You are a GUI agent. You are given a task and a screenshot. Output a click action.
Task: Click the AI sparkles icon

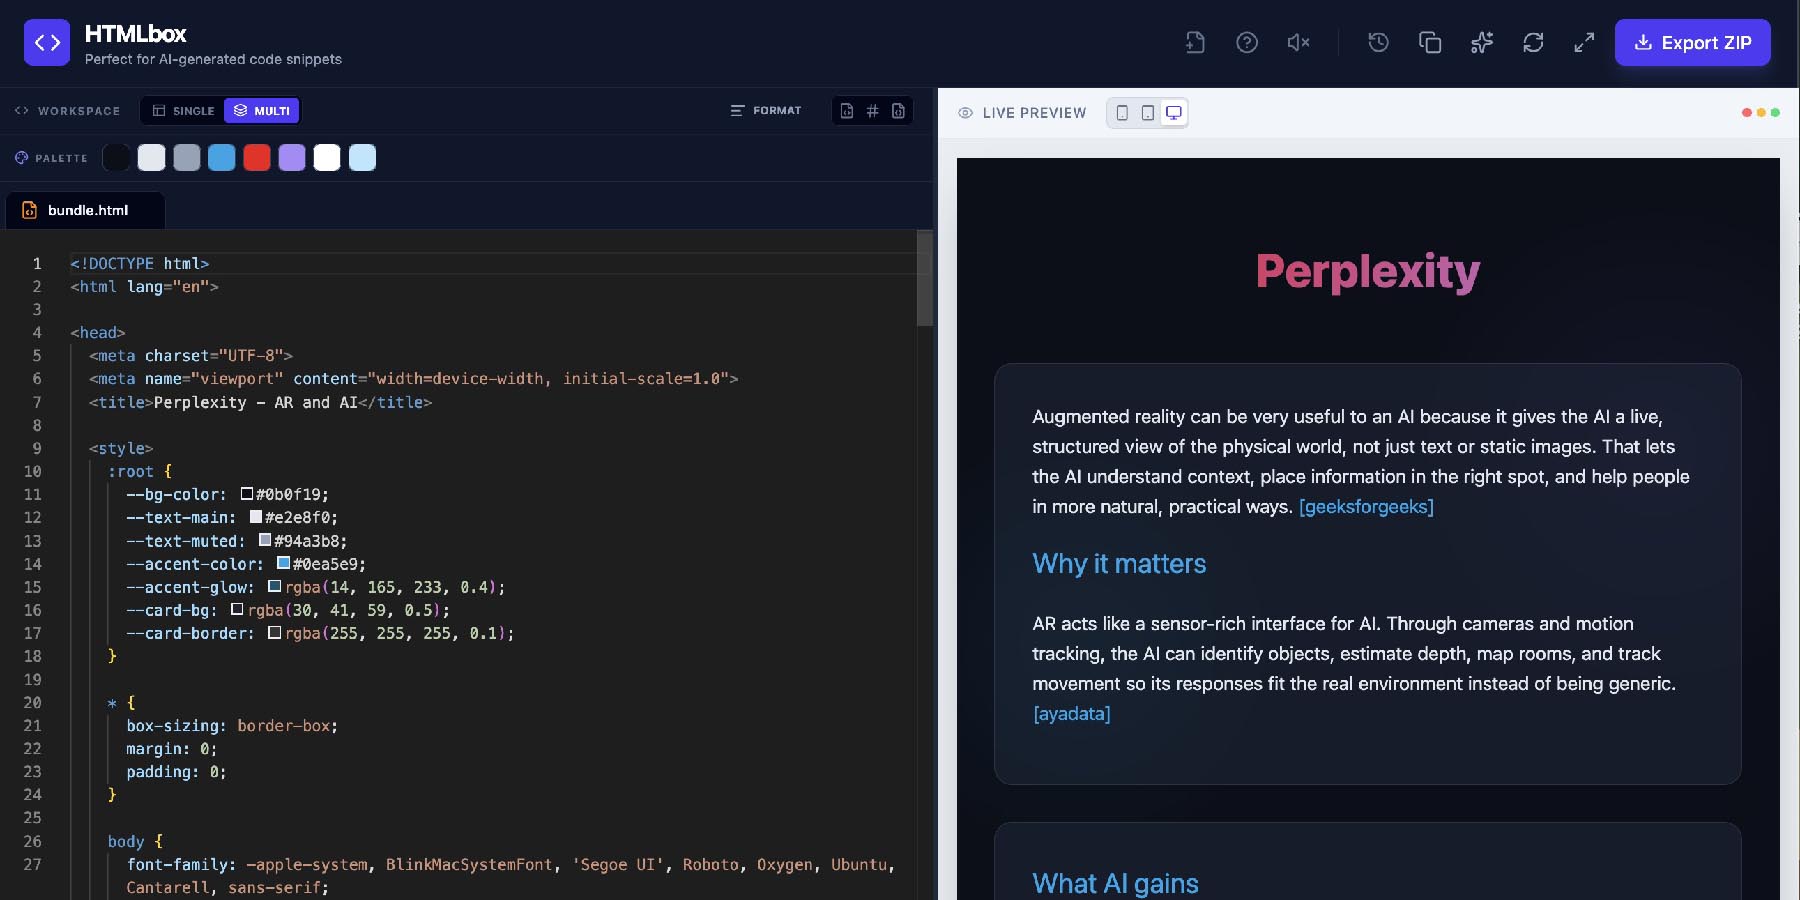click(1482, 42)
